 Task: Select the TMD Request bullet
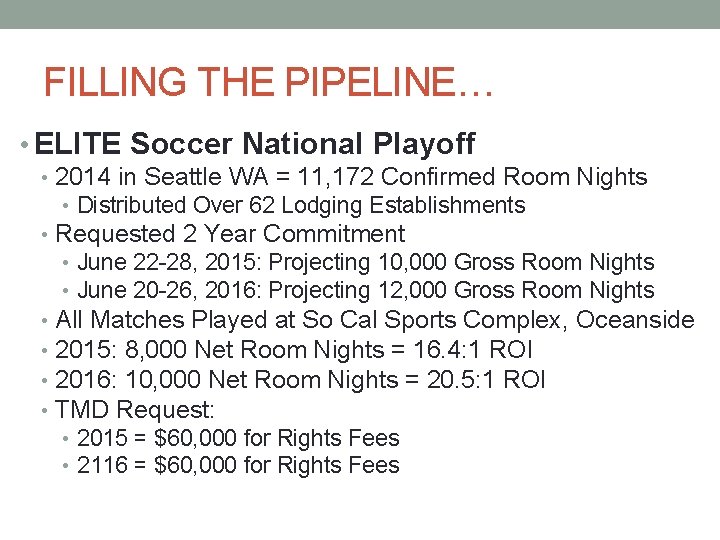(135, 410)
